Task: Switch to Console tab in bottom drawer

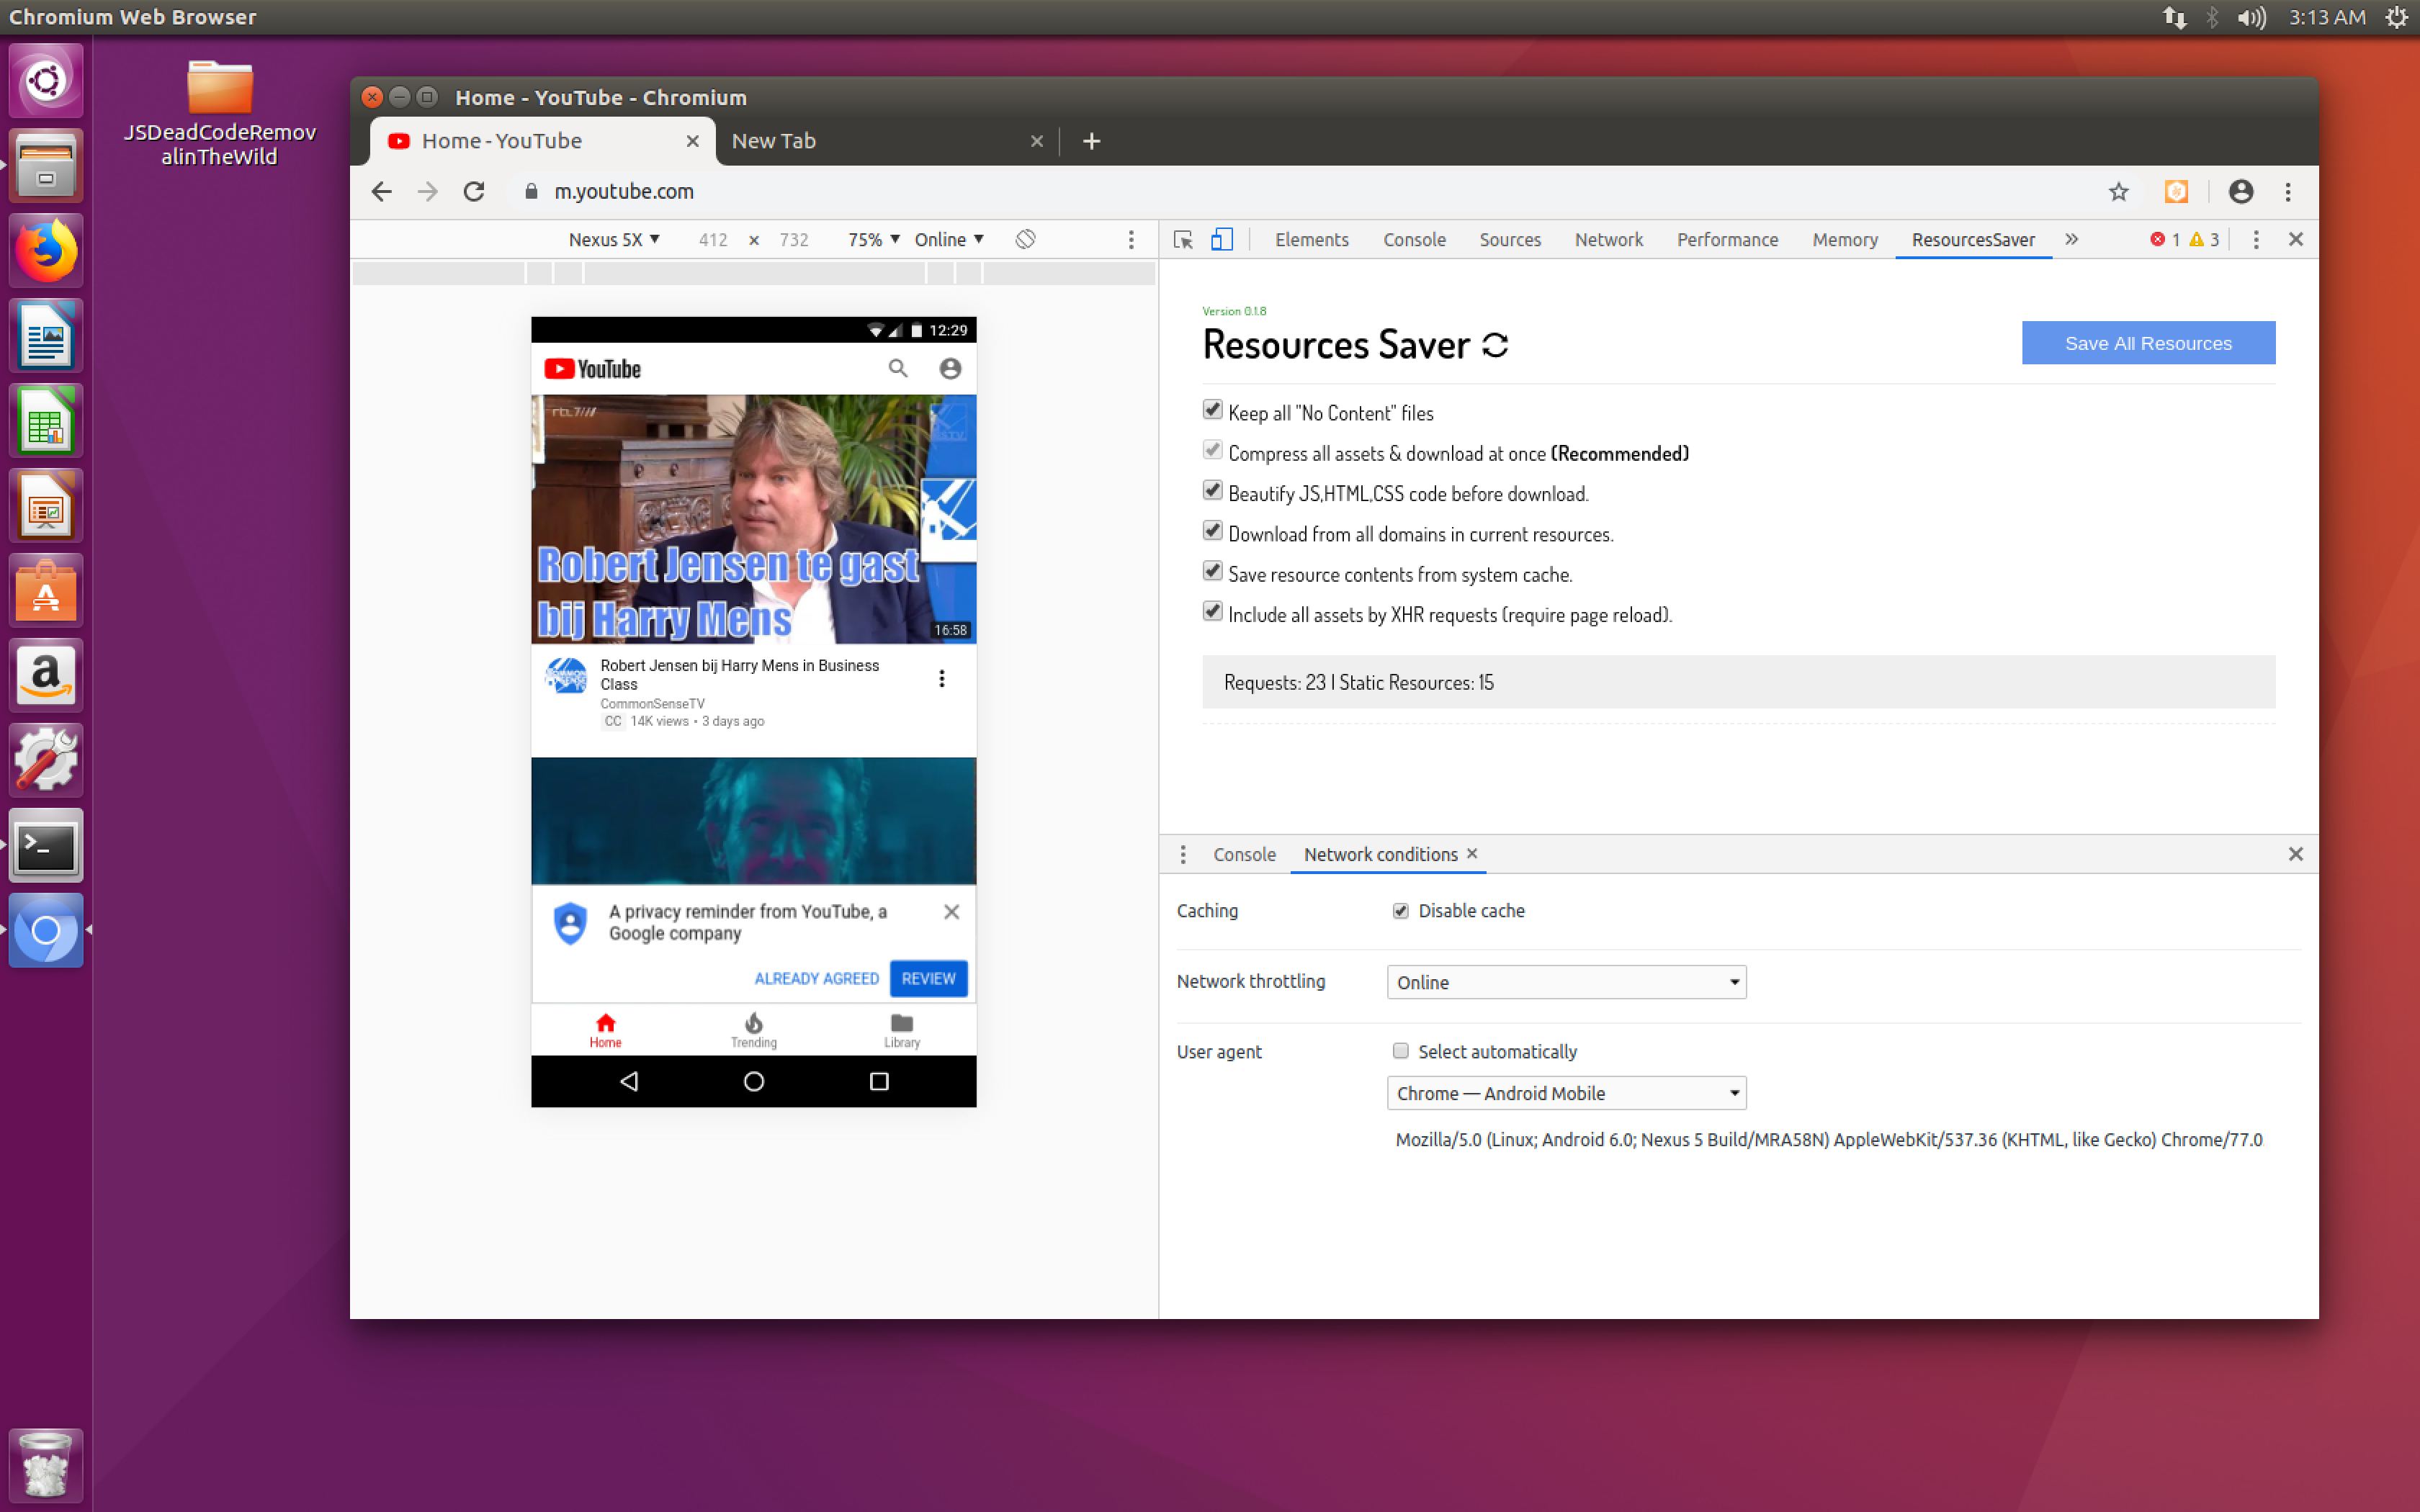Action: tap(1244, 854)
